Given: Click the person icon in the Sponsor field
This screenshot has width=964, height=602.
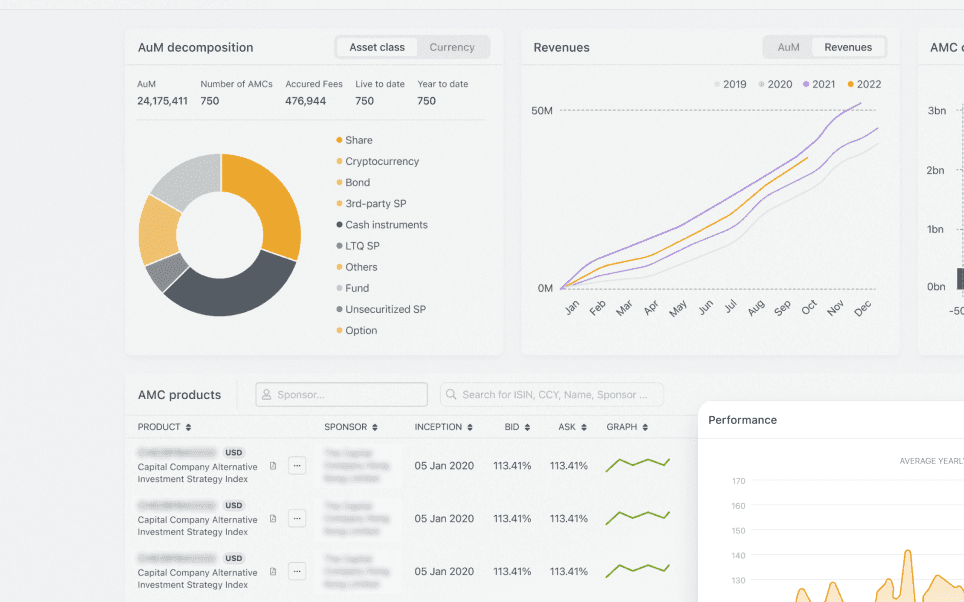Looking at the screenshot, I should [266, 394].
